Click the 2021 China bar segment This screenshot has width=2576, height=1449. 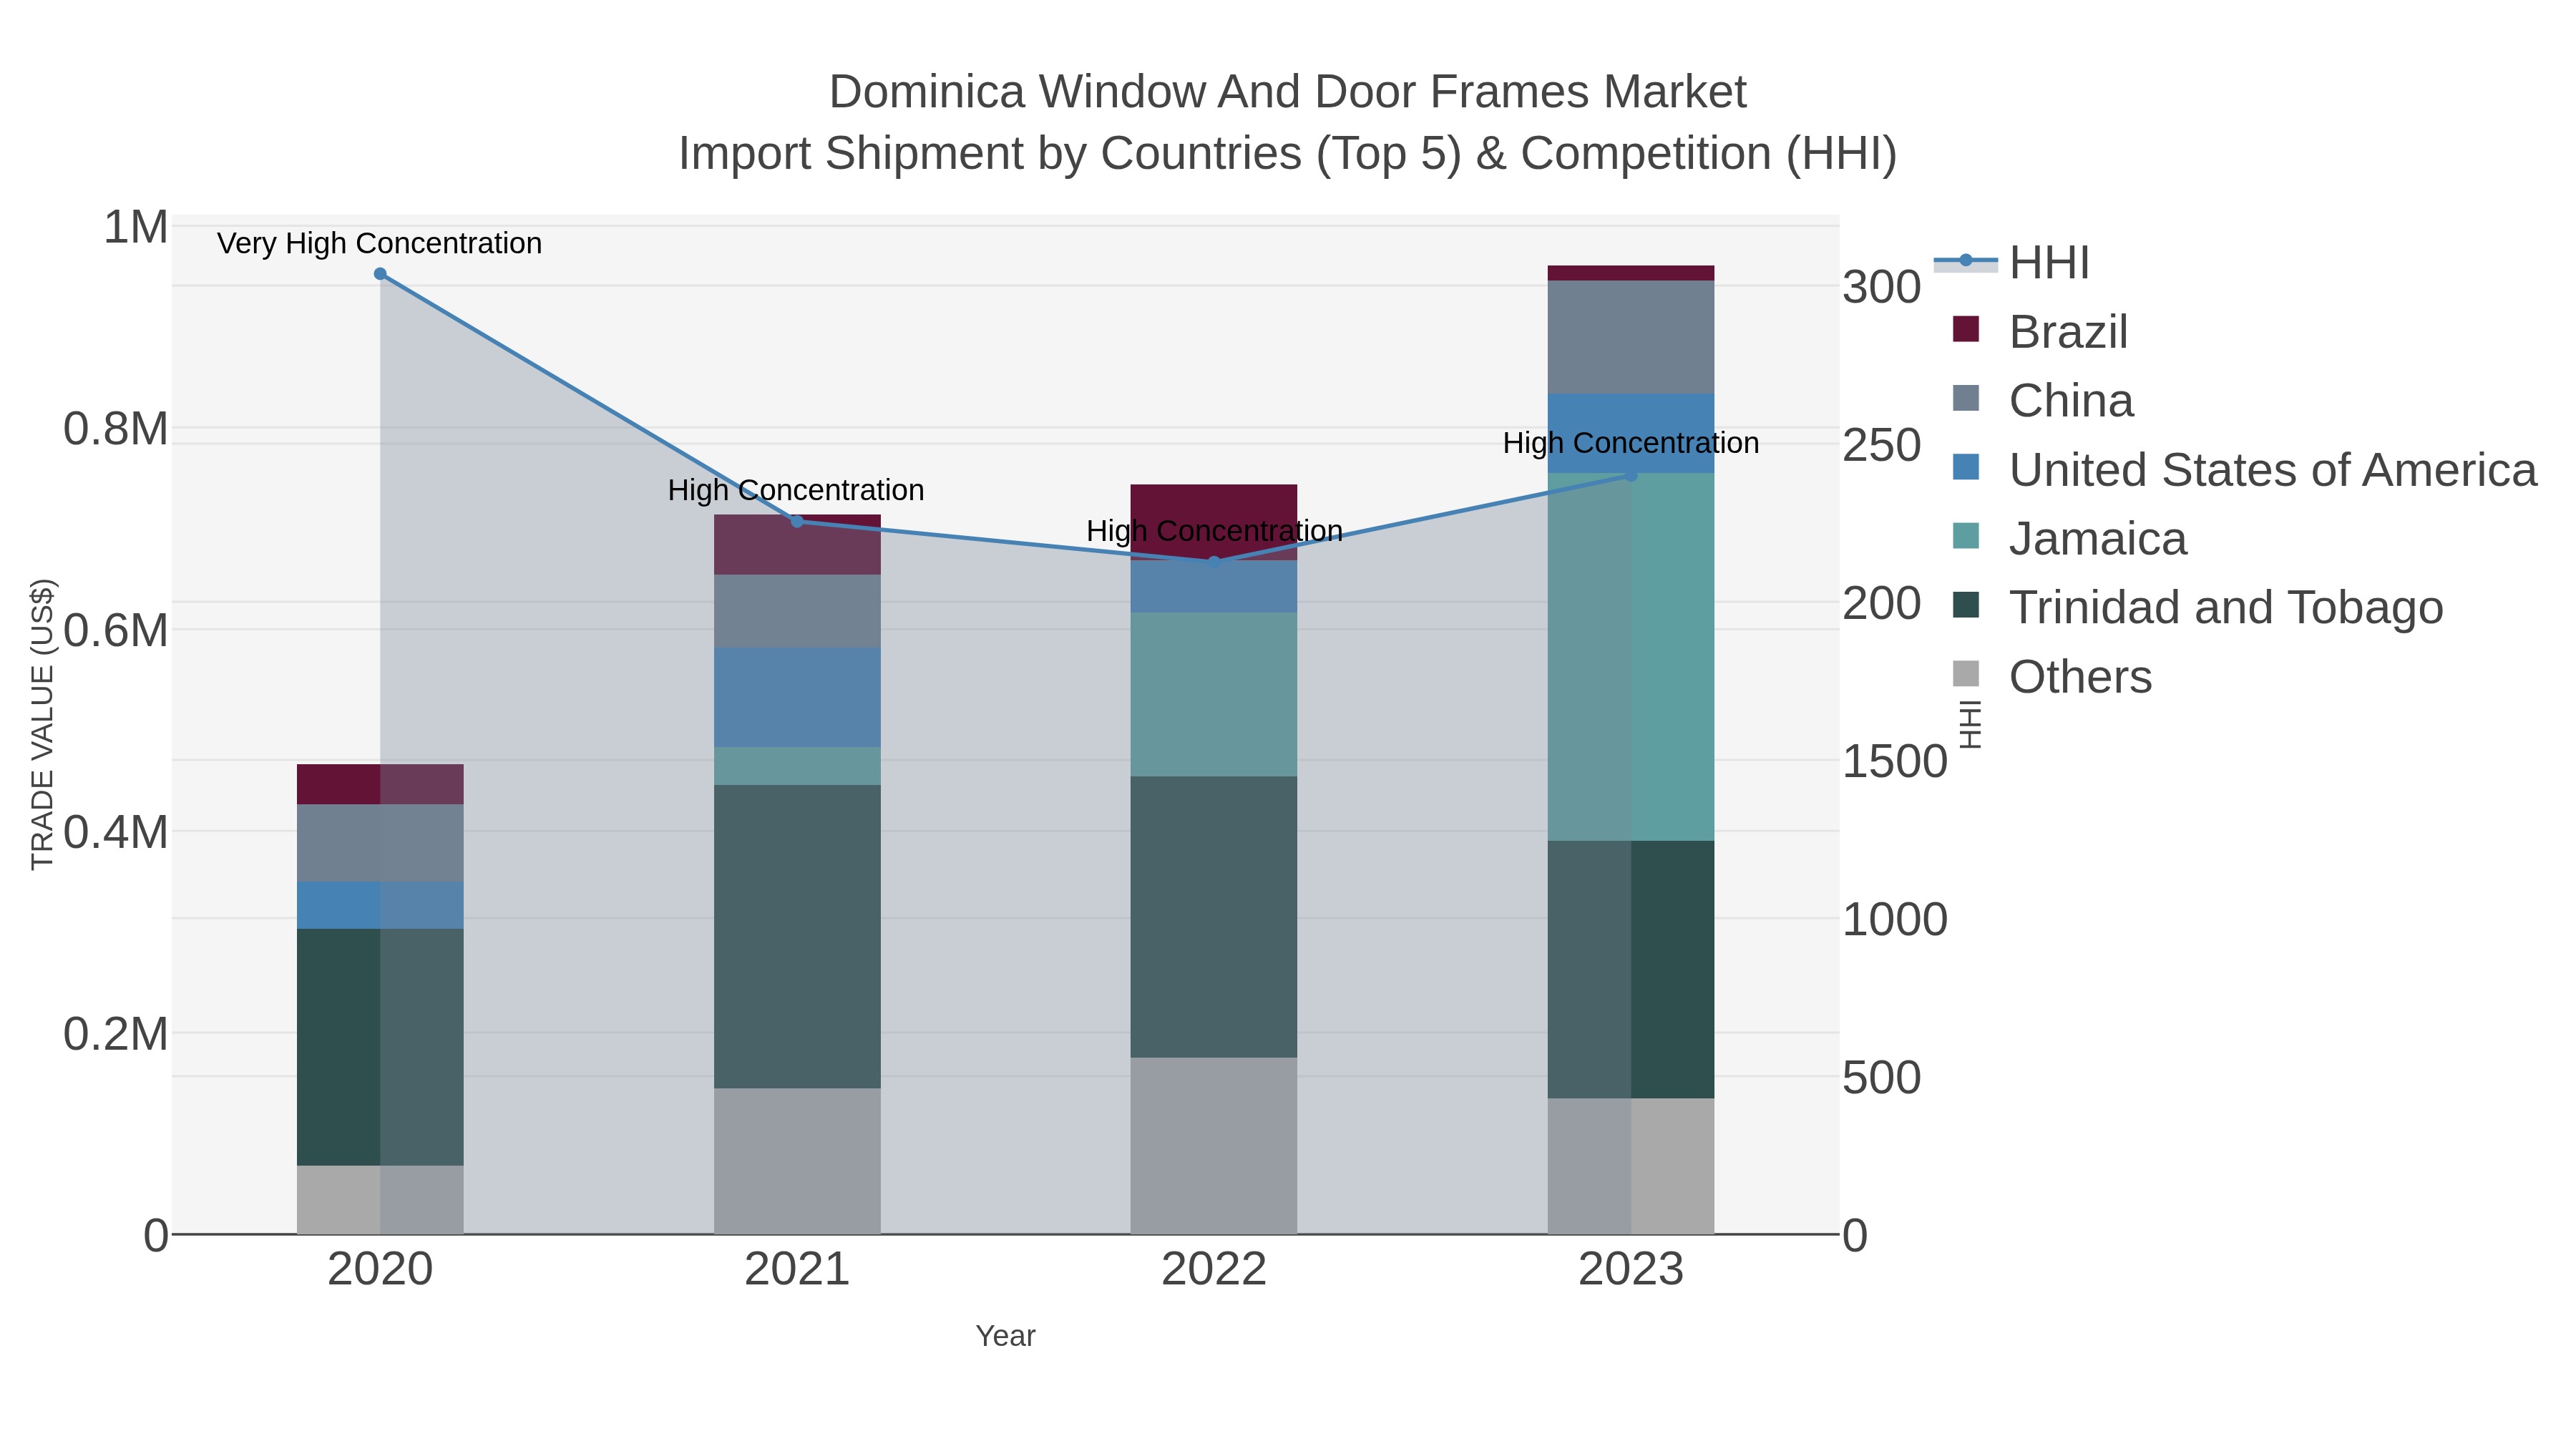click(x=797, y=611)
